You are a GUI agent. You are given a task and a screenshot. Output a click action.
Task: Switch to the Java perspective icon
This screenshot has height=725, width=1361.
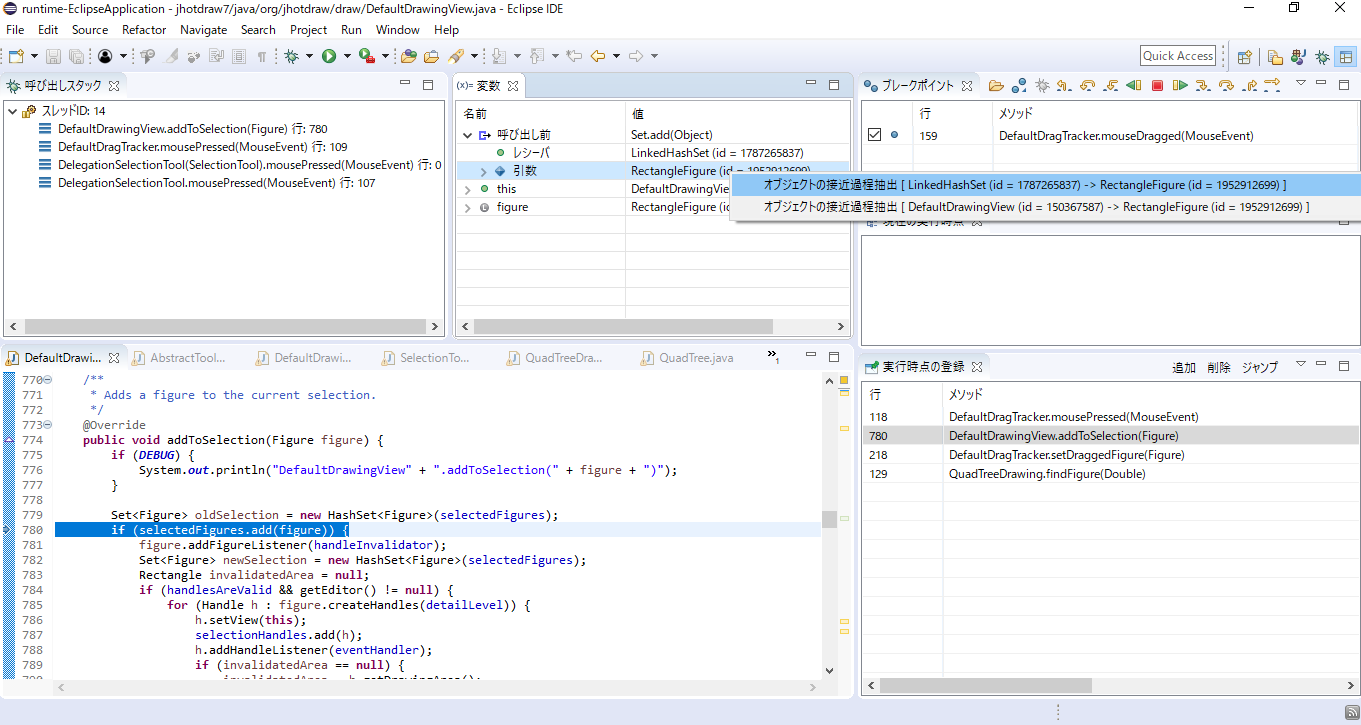coord(1298,57)
